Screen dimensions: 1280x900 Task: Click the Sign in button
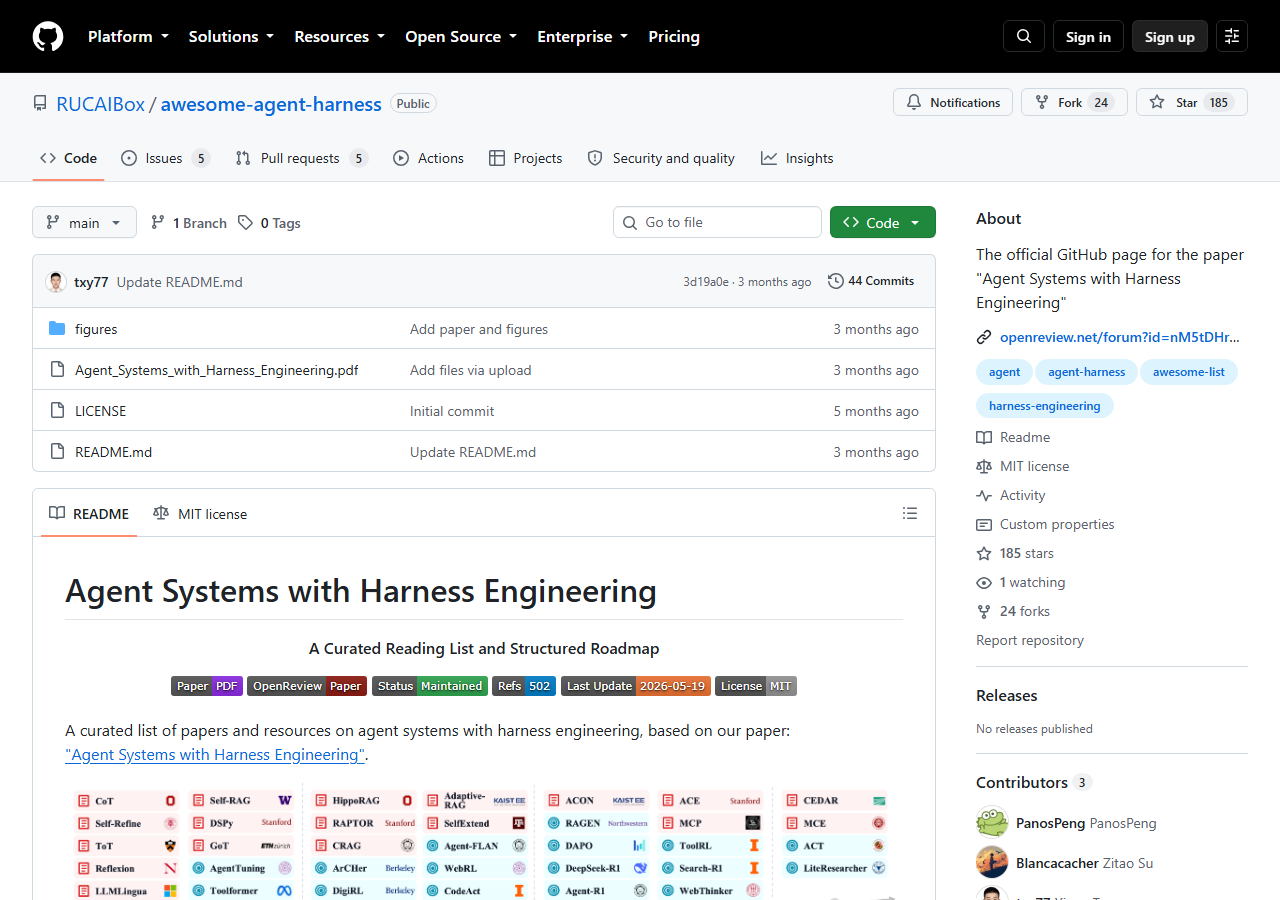tap(1088, 37)
